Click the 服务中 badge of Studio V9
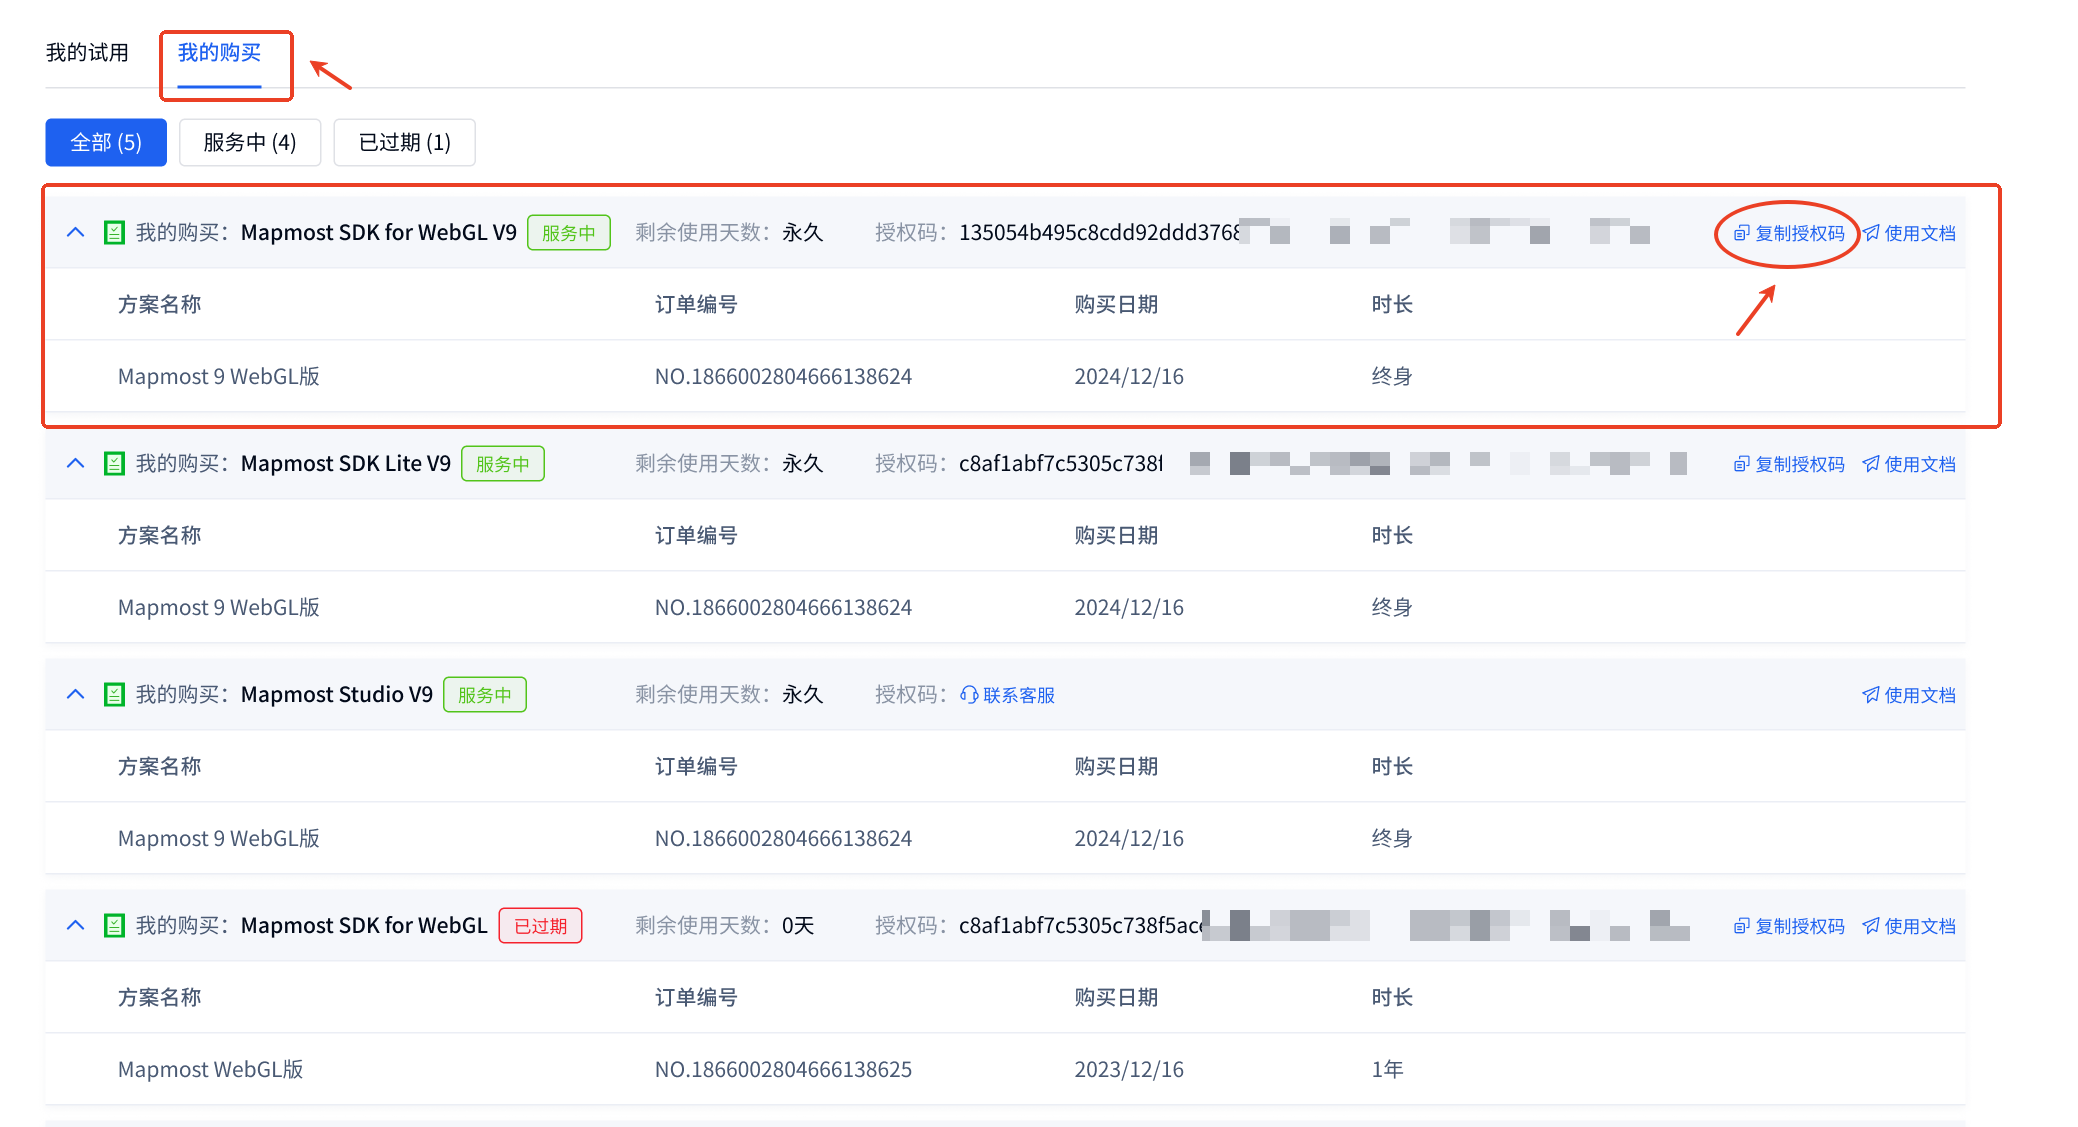 tap(485, 695)
